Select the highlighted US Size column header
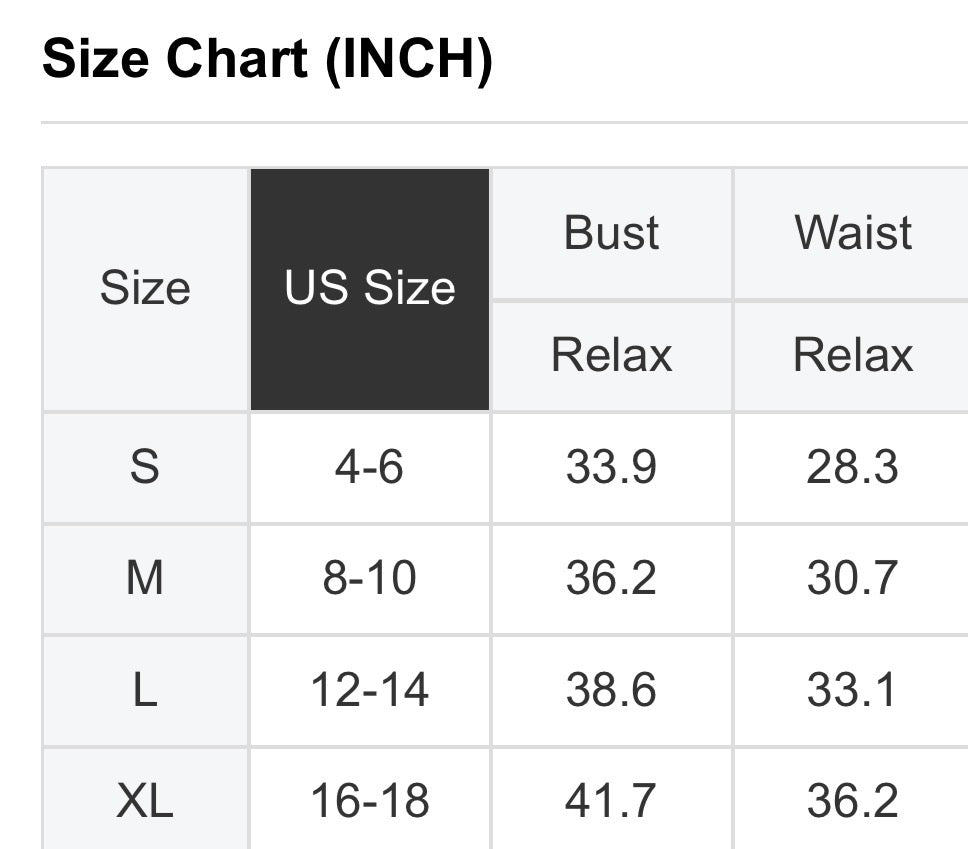The height and width of the screenshot is (849, 968). pyautogui.click(x=370, y=289)
